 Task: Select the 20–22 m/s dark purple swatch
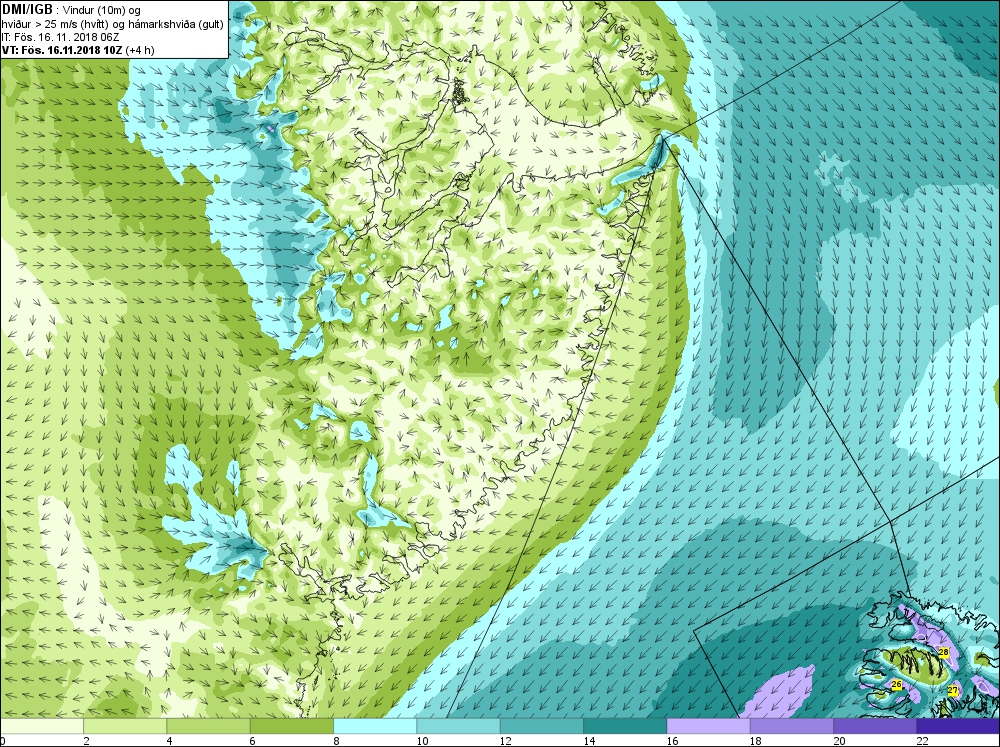(875, 726)
